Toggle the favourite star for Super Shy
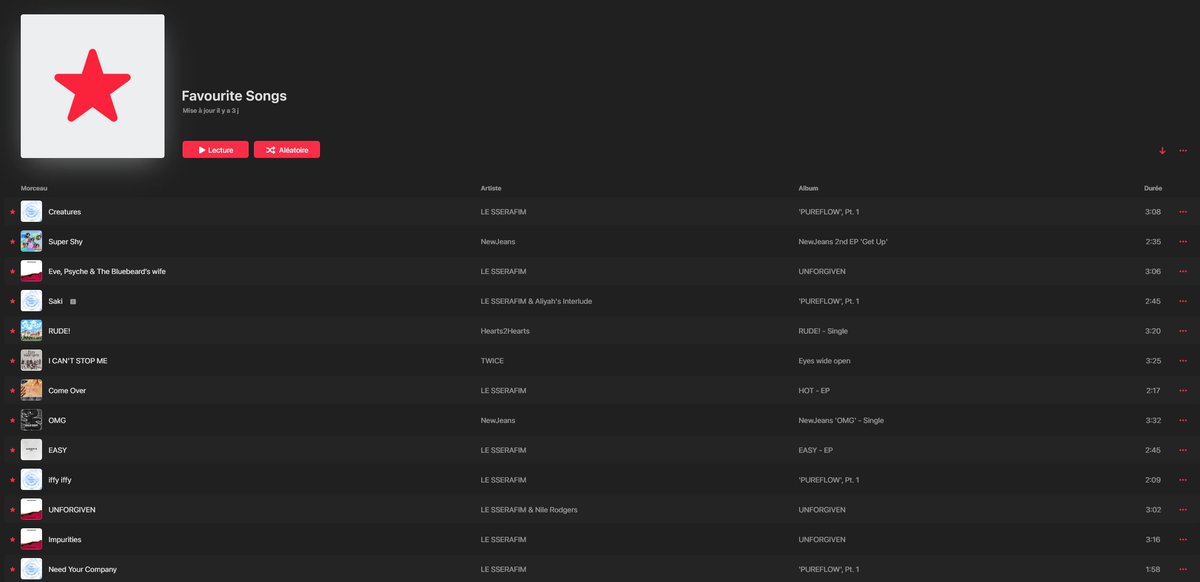The width and height of the screenshot is (1200, 582). click(x=13, y=242)
